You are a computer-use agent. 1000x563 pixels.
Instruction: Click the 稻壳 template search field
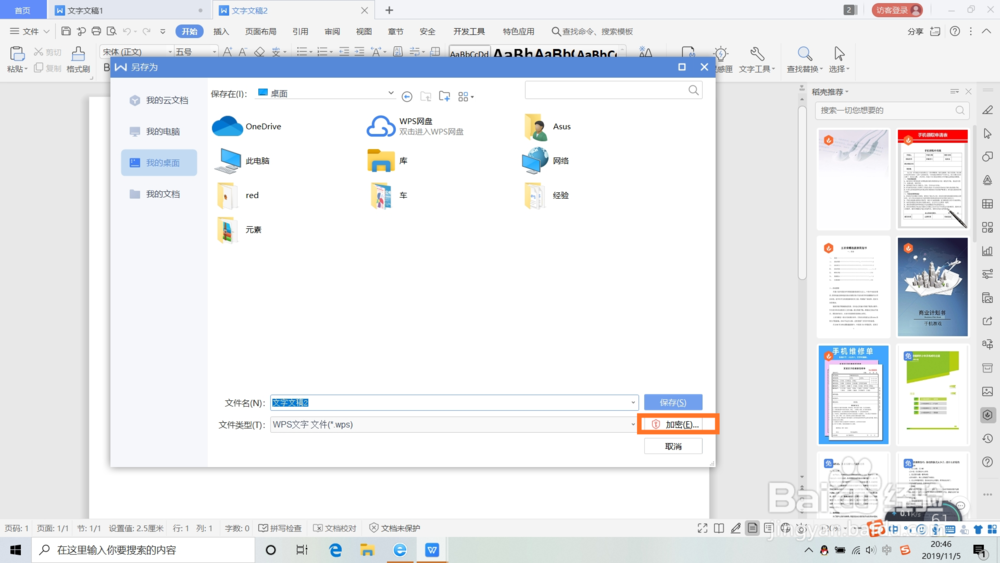[892, 110]
